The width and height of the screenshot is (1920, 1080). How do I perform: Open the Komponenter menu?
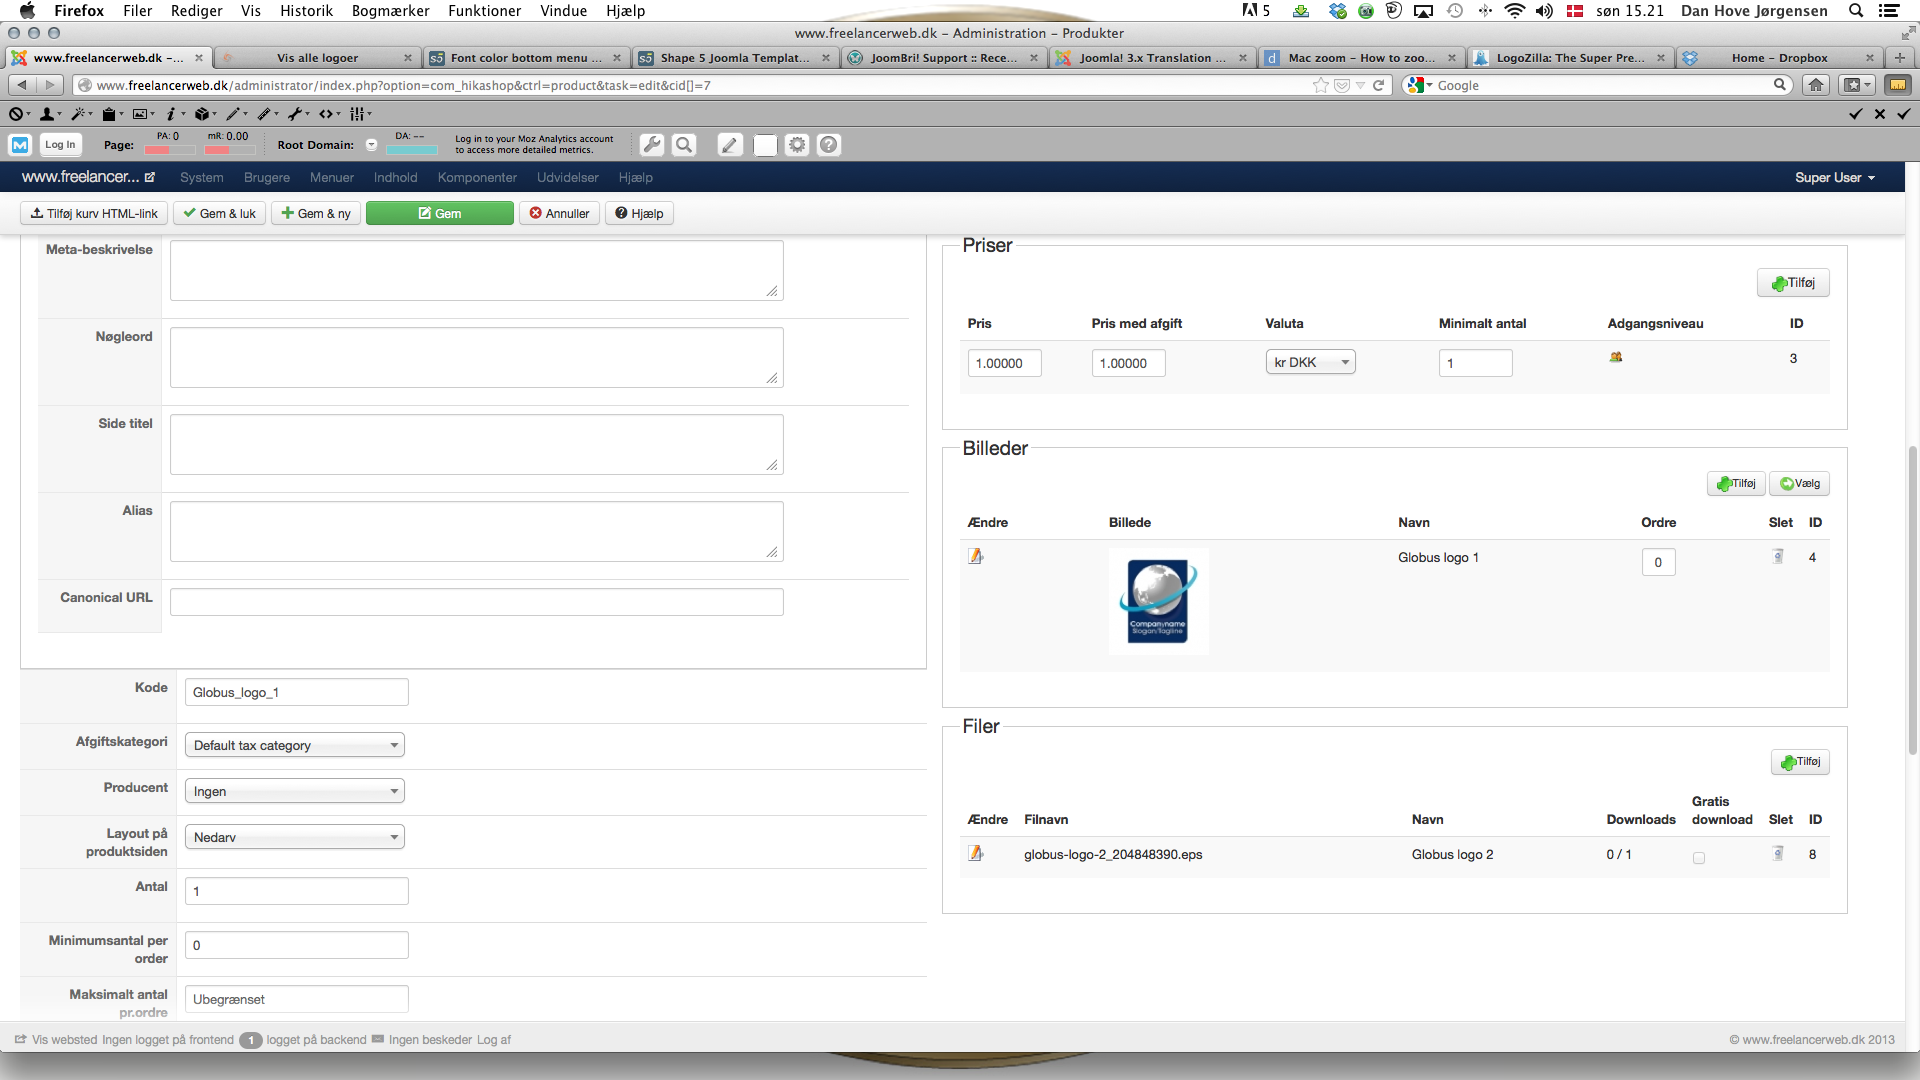tap(477, 177)
